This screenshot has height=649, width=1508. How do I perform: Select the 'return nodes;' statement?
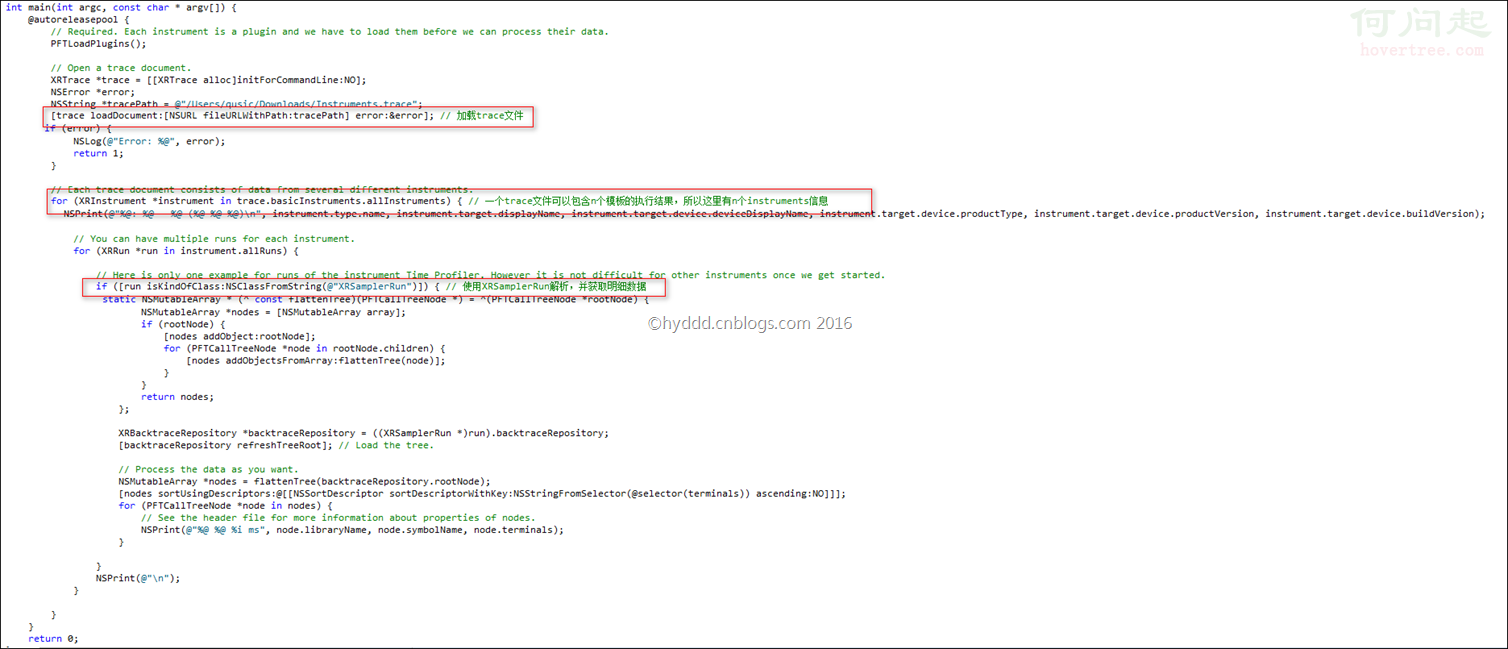[x=177, y=396]
